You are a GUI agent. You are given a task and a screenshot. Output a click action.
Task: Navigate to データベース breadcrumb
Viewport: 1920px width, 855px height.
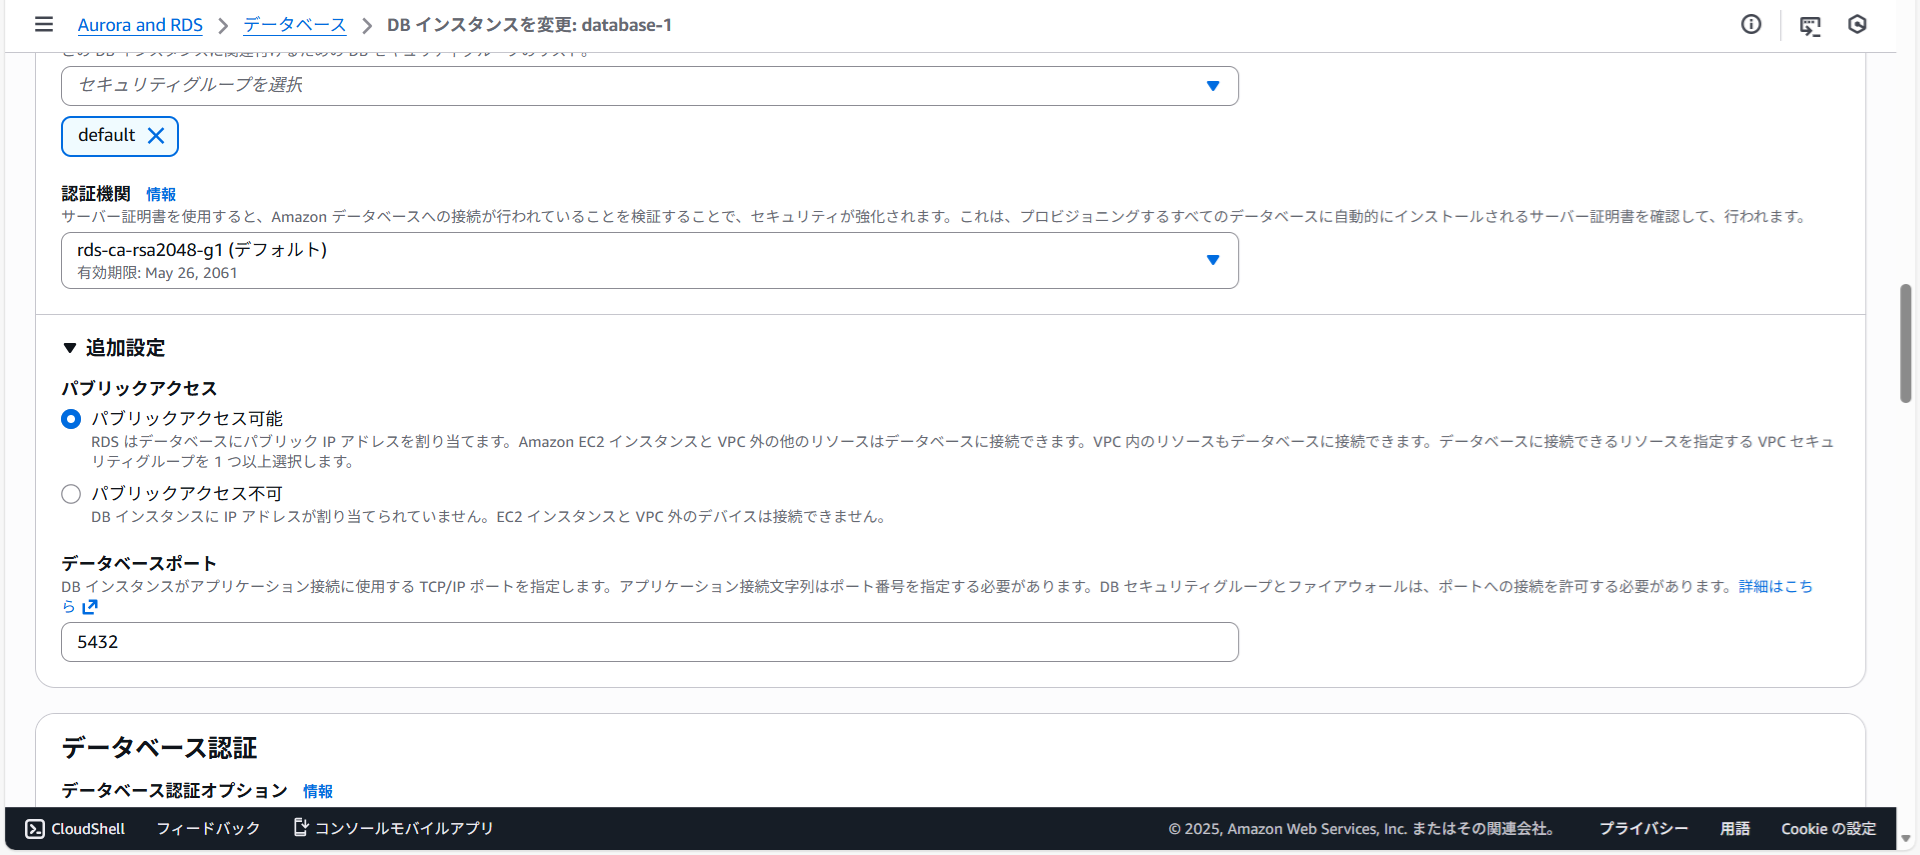coord(295,25)
